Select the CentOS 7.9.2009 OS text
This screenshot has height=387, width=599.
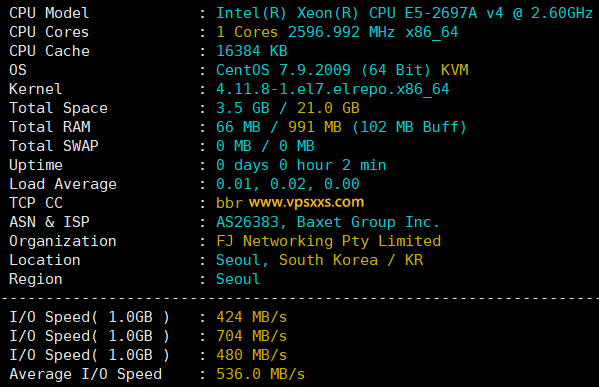[x=283, y=70]
